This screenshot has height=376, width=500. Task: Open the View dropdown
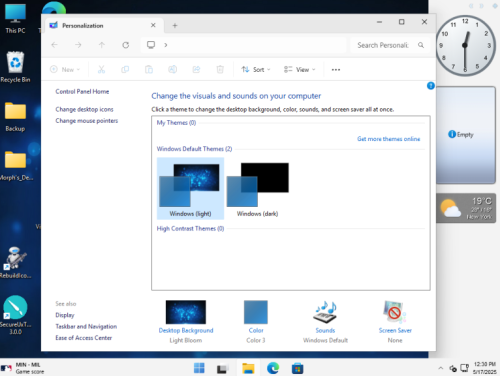299,69
